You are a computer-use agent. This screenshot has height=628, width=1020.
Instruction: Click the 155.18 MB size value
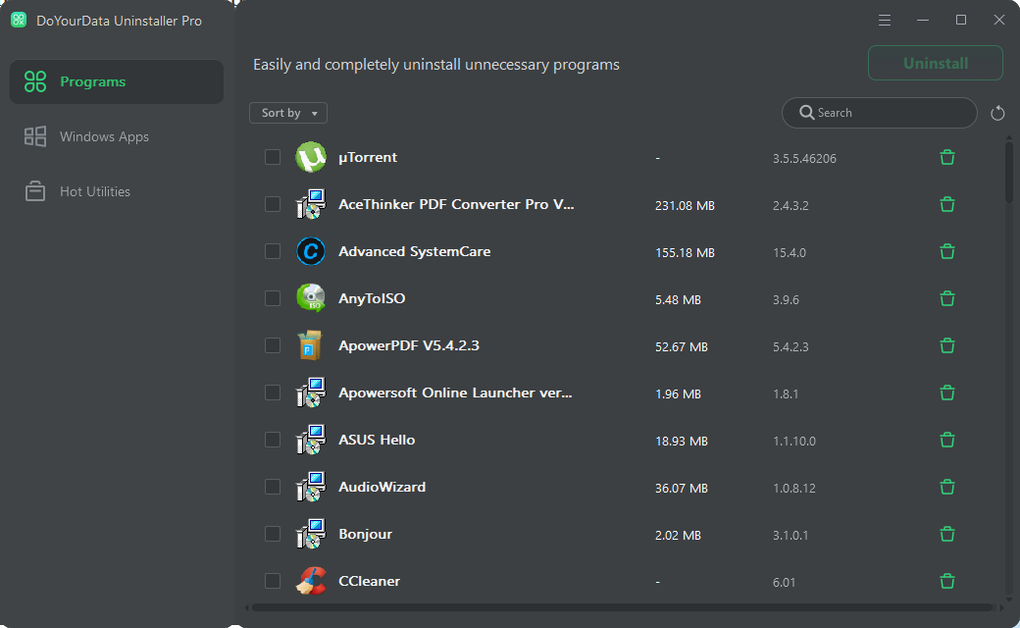click(685, 253)
